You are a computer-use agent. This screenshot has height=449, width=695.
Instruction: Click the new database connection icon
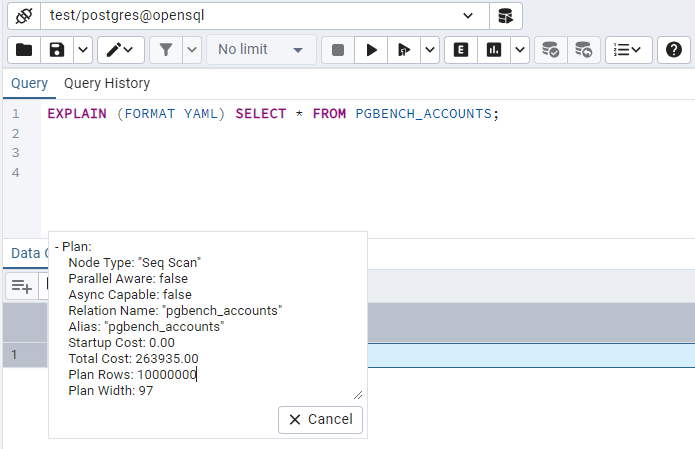(505, 16)
